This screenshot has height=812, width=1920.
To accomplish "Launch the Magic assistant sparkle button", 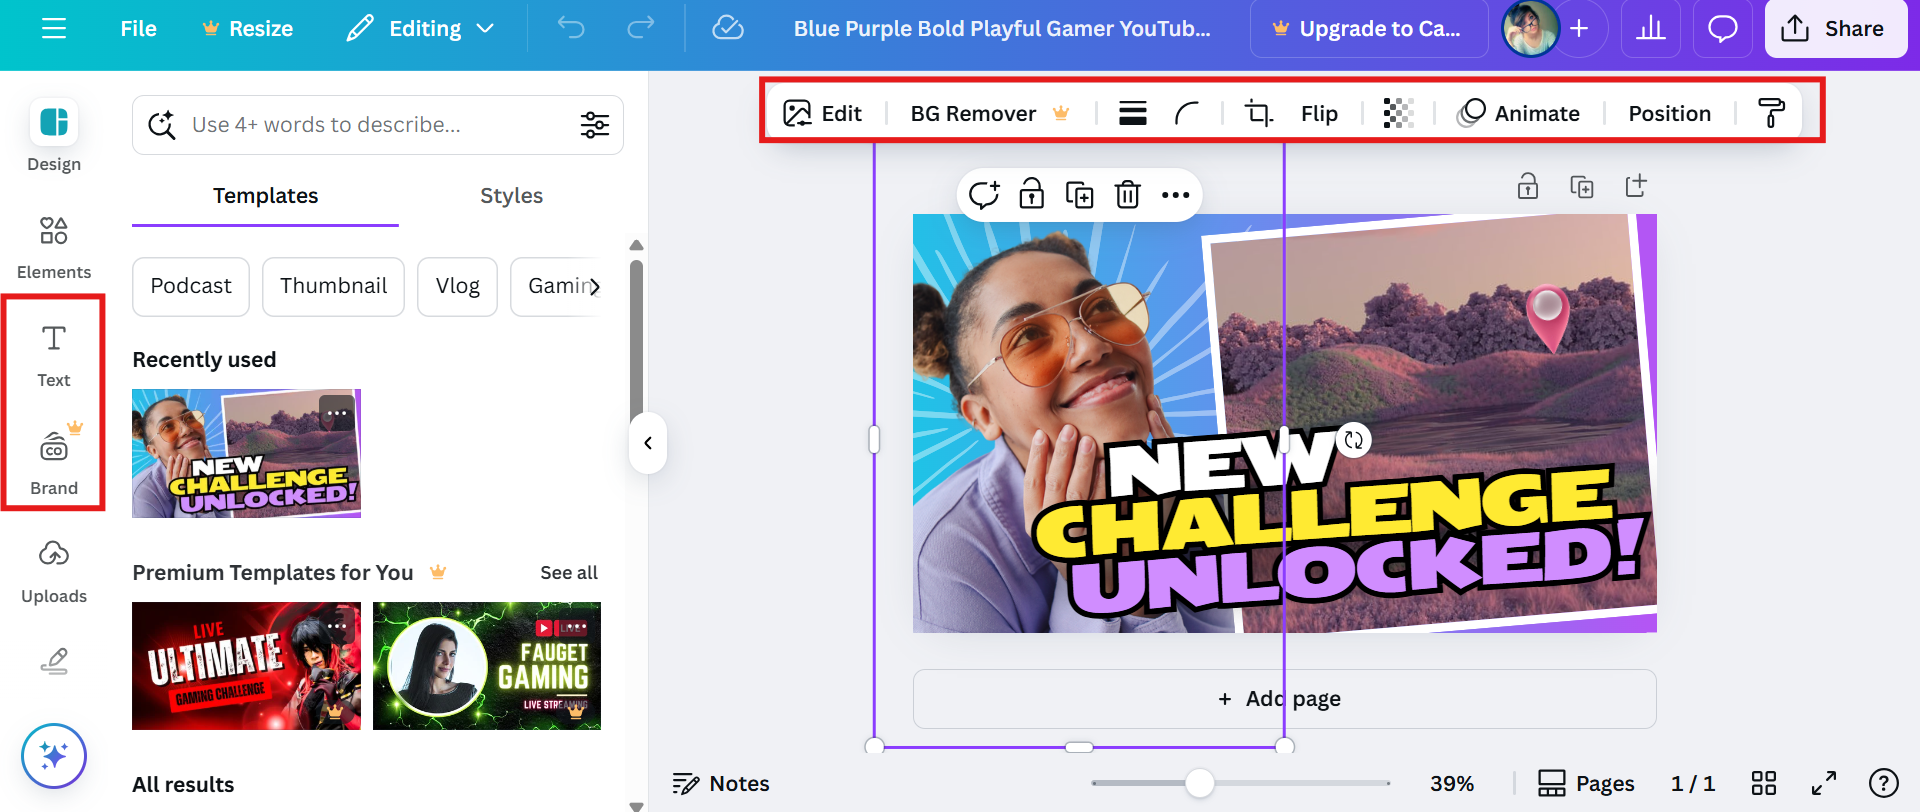I will [x=54, y=756].
